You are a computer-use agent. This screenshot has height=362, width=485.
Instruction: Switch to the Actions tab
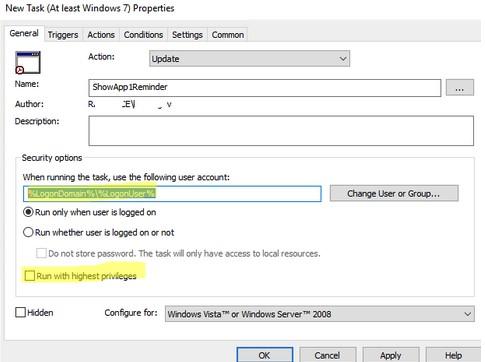coord(101,35)
